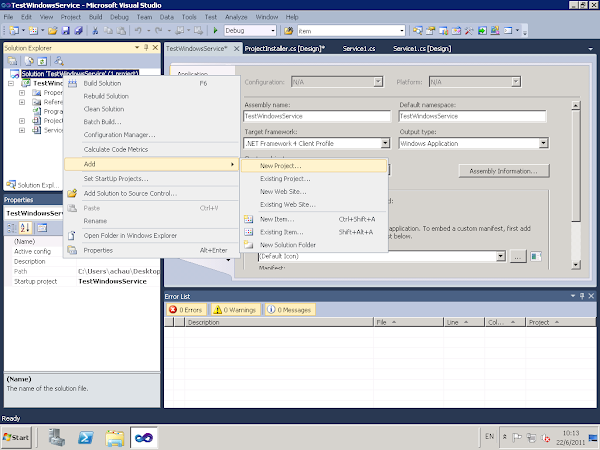Click the Assembly Information button
This screenshot has width=600, height=450.
(504, 171)
